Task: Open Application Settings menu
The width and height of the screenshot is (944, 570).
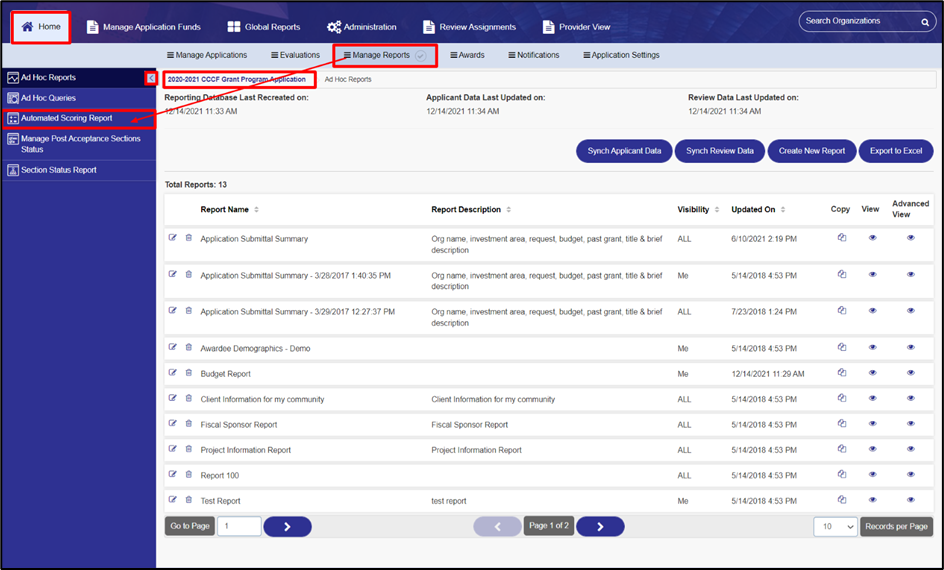Action: [621, 55]
